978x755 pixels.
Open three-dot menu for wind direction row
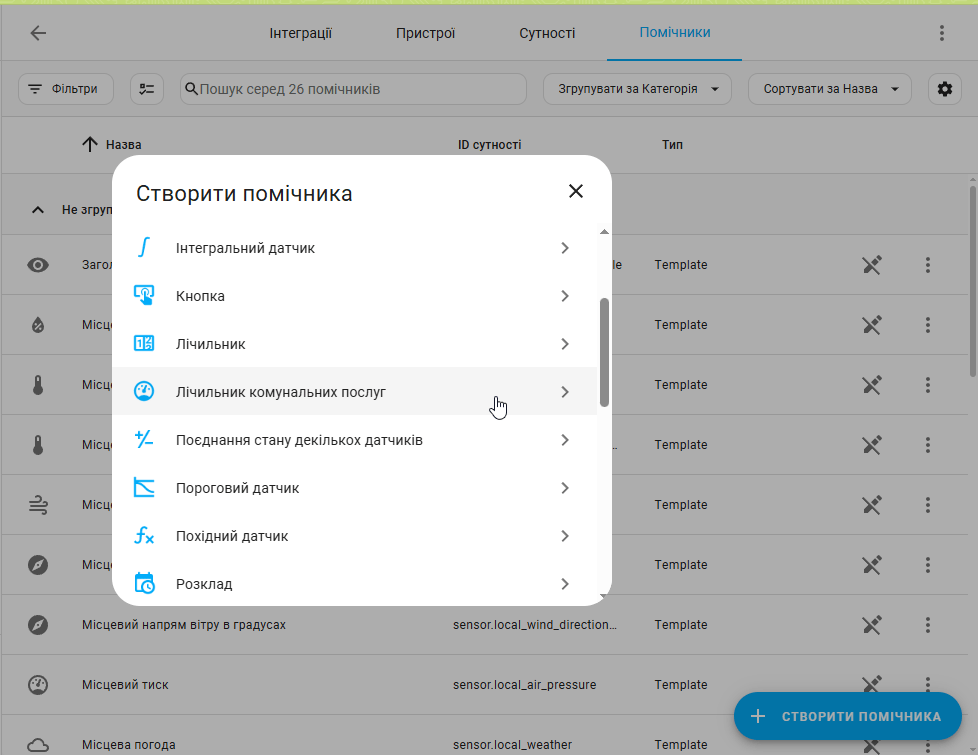[927, 625]
